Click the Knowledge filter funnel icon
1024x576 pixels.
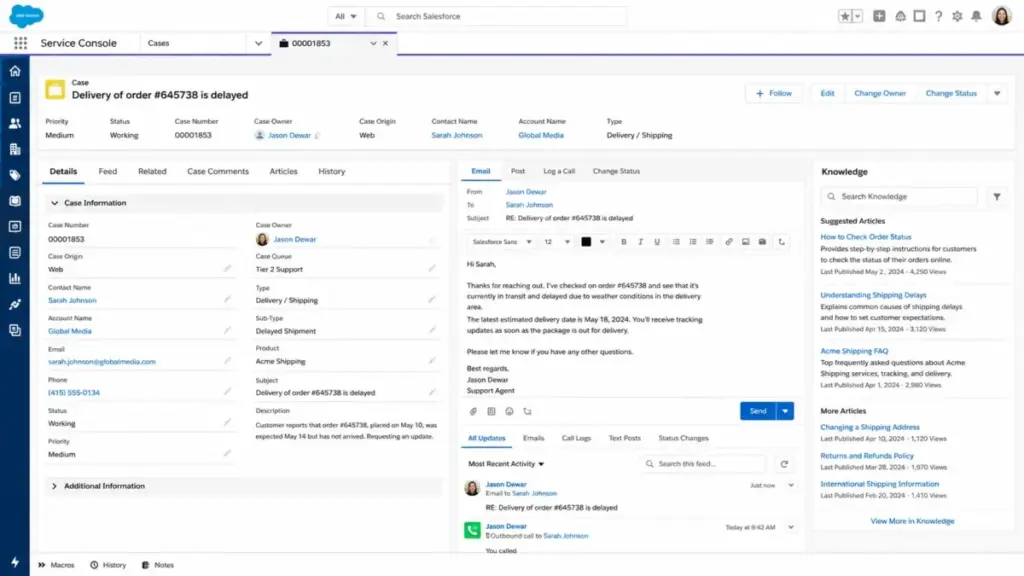tap(997, 197)
